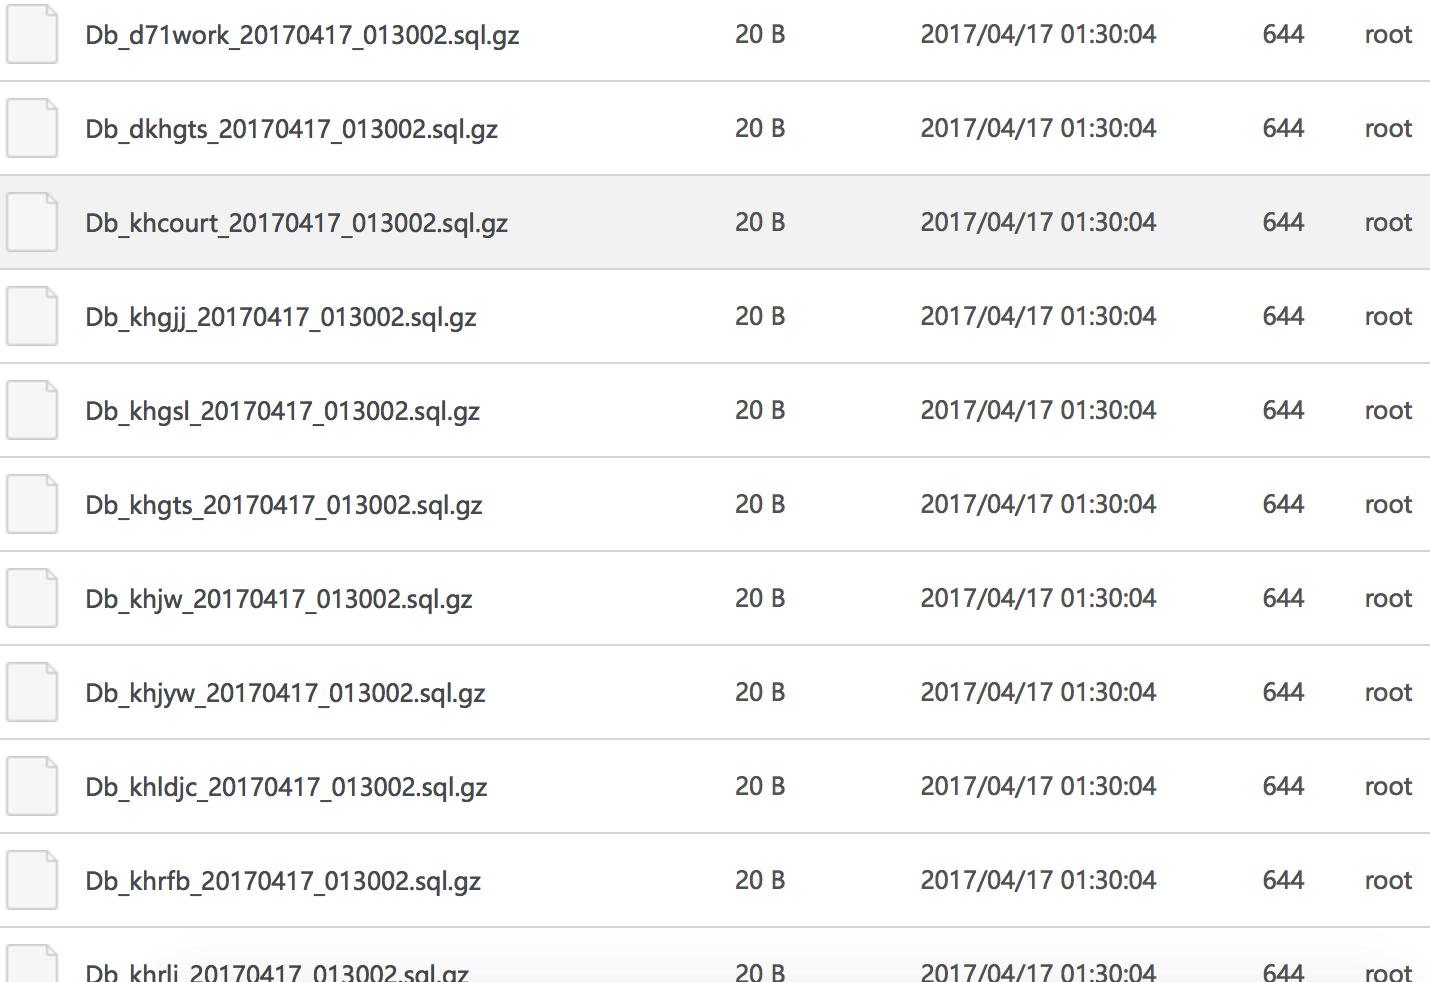Select the file icon for Db_khgsl backup
Screen dimensions: 1430x982
point(32,410)
